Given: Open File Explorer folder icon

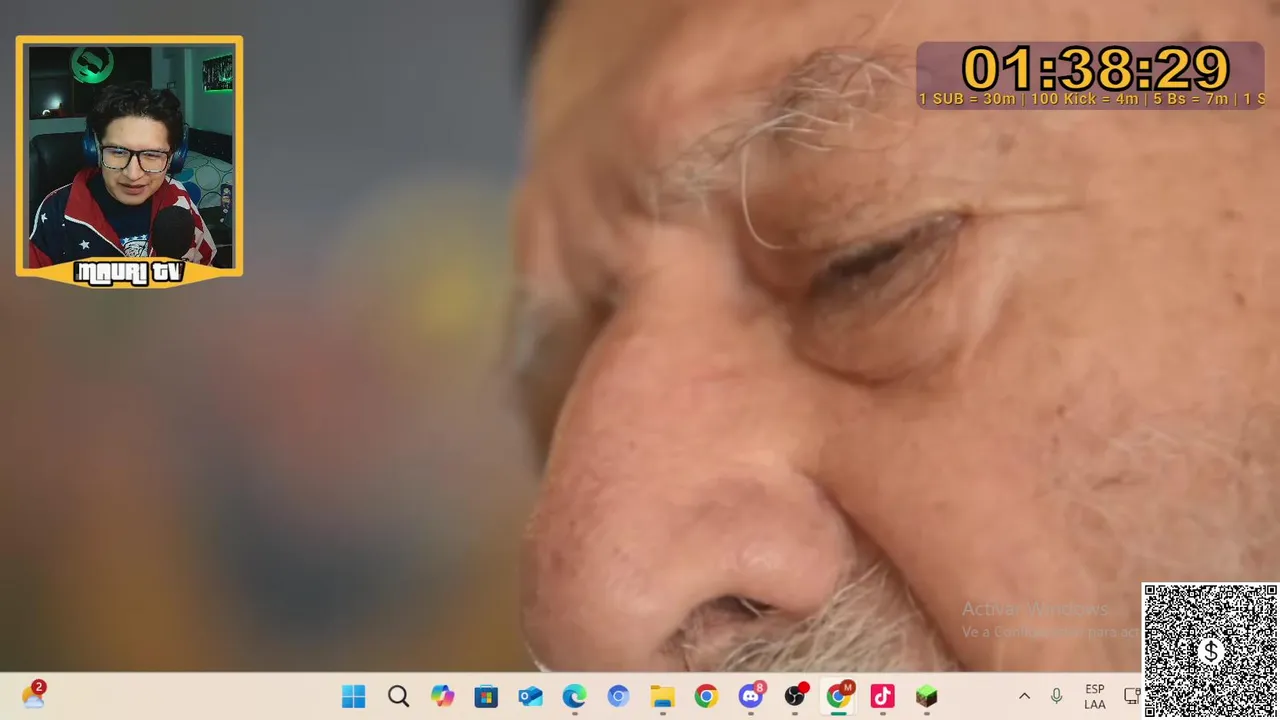Looking at the screenshot, I should click(662, 697).
